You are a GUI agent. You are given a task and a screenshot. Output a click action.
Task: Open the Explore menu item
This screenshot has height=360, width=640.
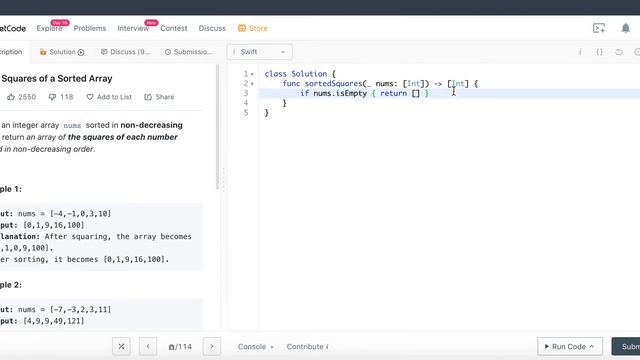(49, 28)
